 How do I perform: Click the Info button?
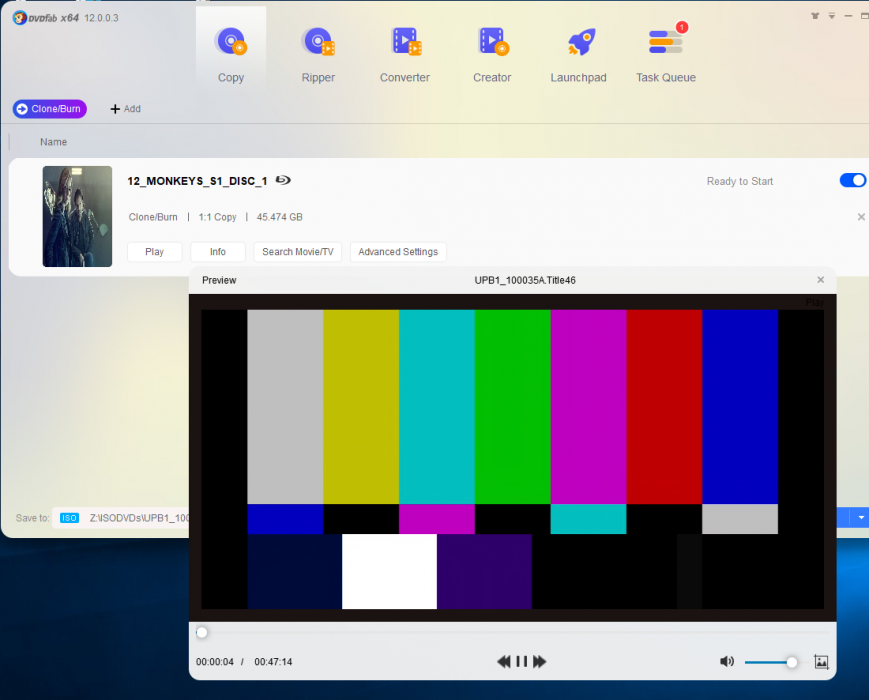coord(217,252)
